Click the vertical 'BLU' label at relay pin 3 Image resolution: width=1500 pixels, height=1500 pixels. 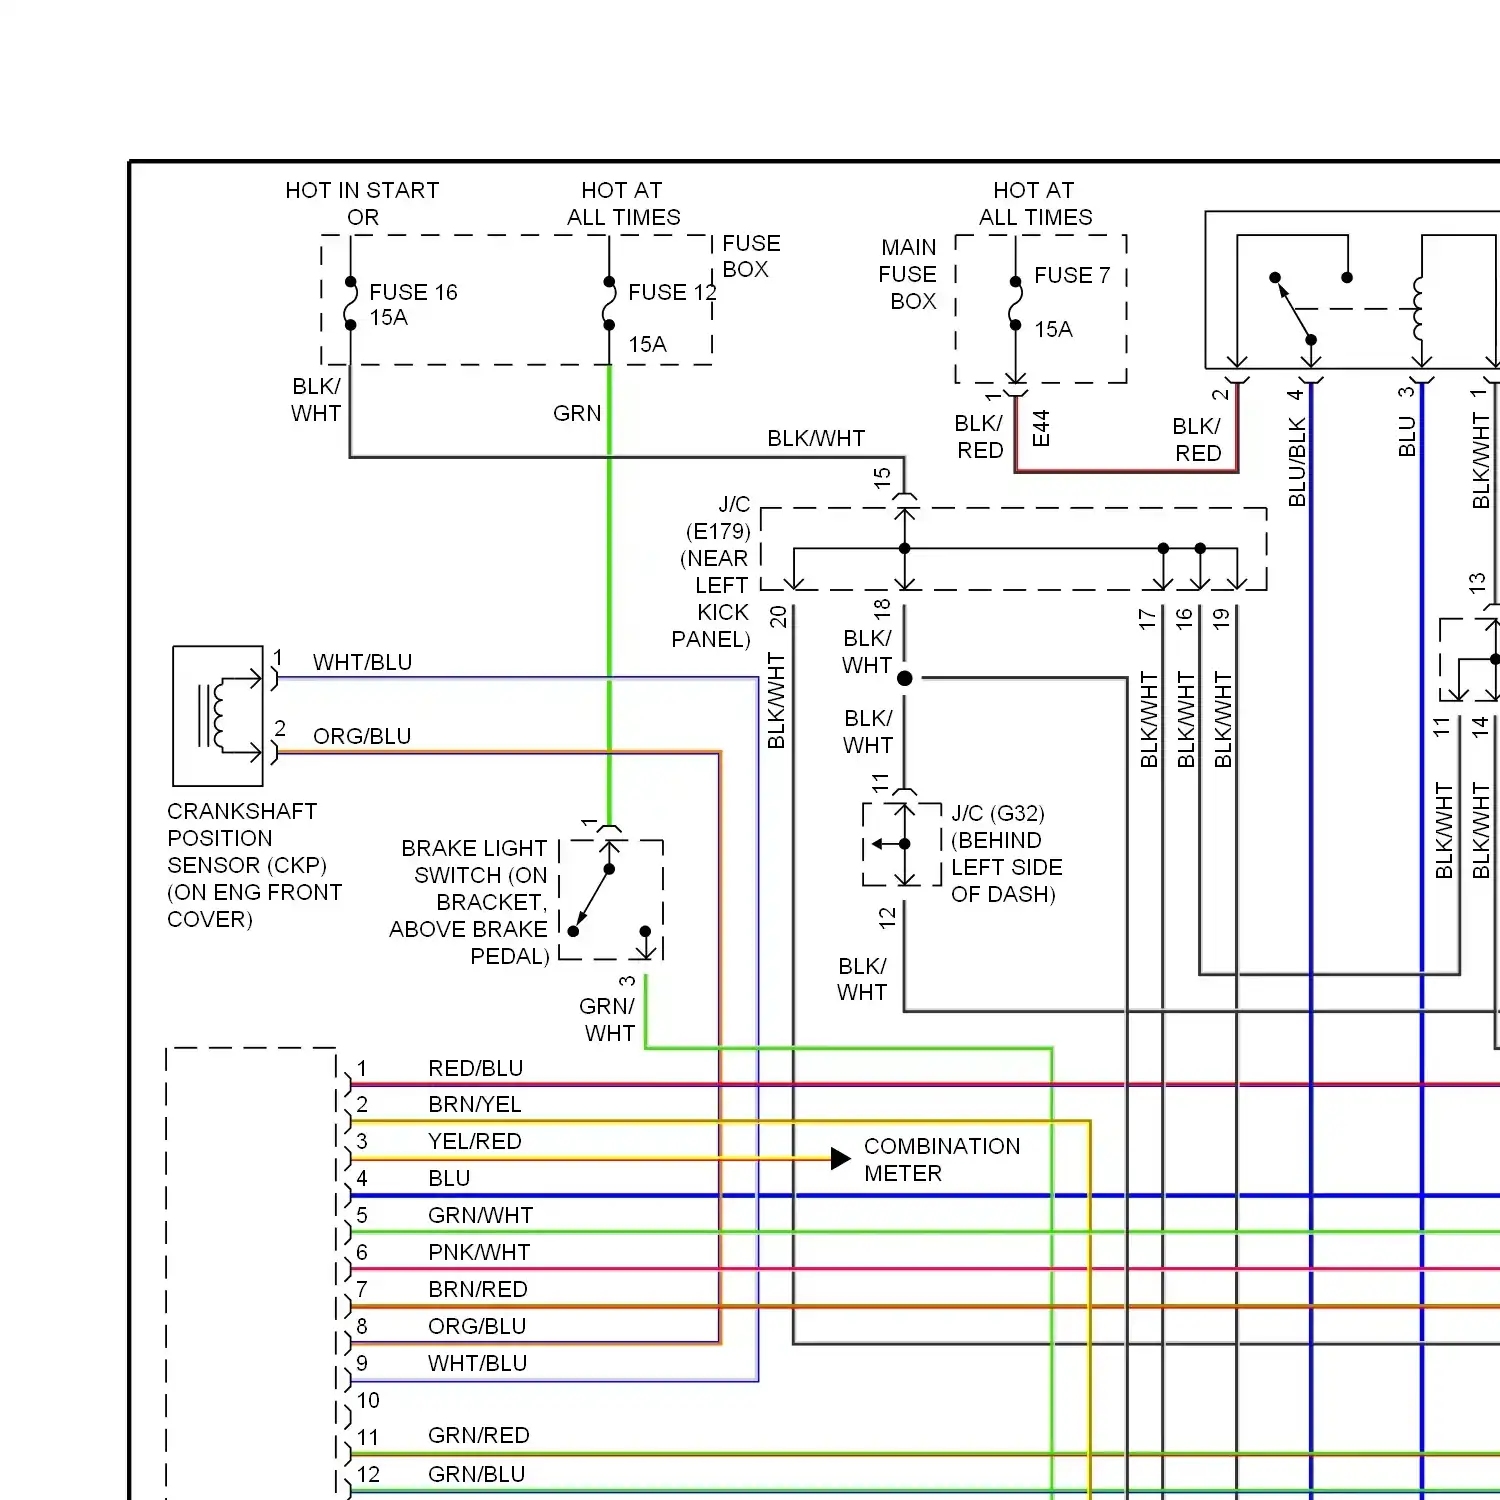point(1408,437)
